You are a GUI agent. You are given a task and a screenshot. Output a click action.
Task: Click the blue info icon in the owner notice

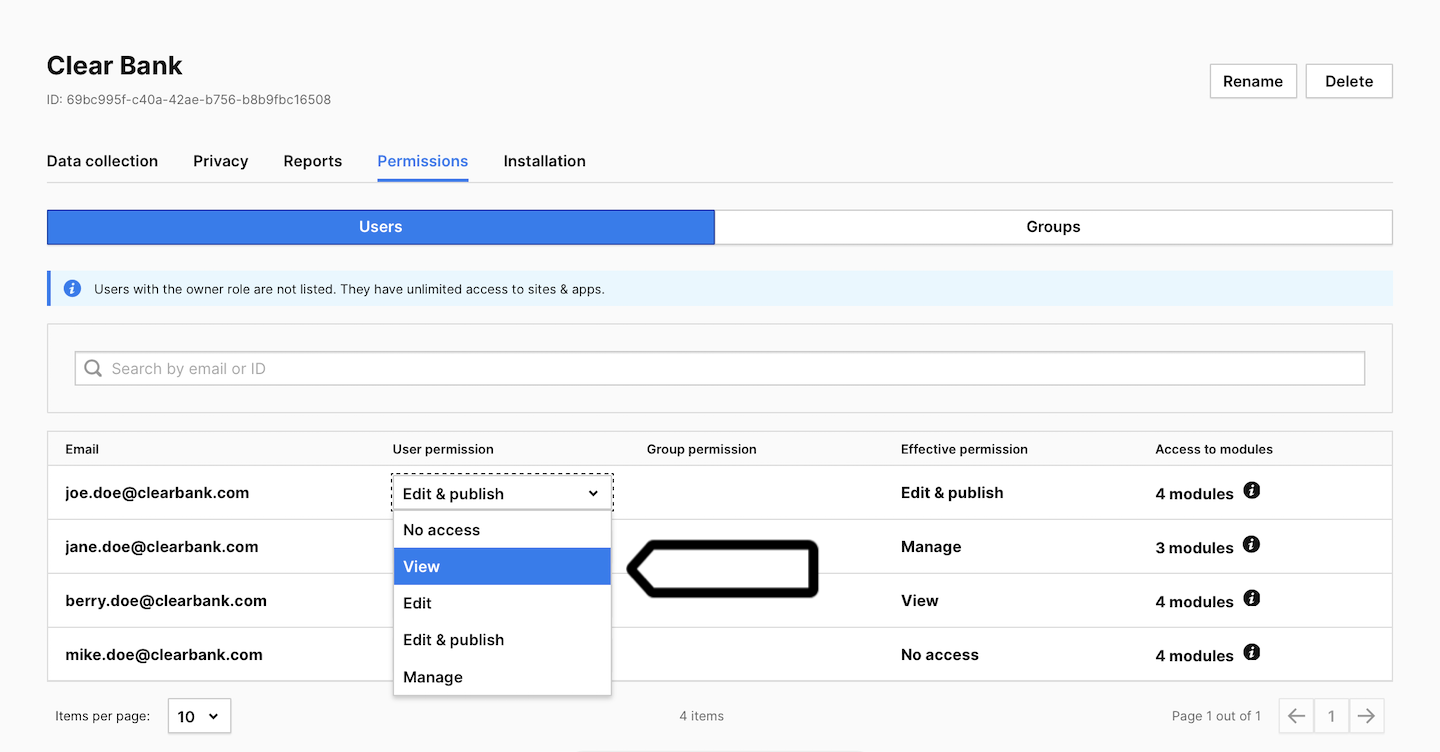[x=72, y=289]
